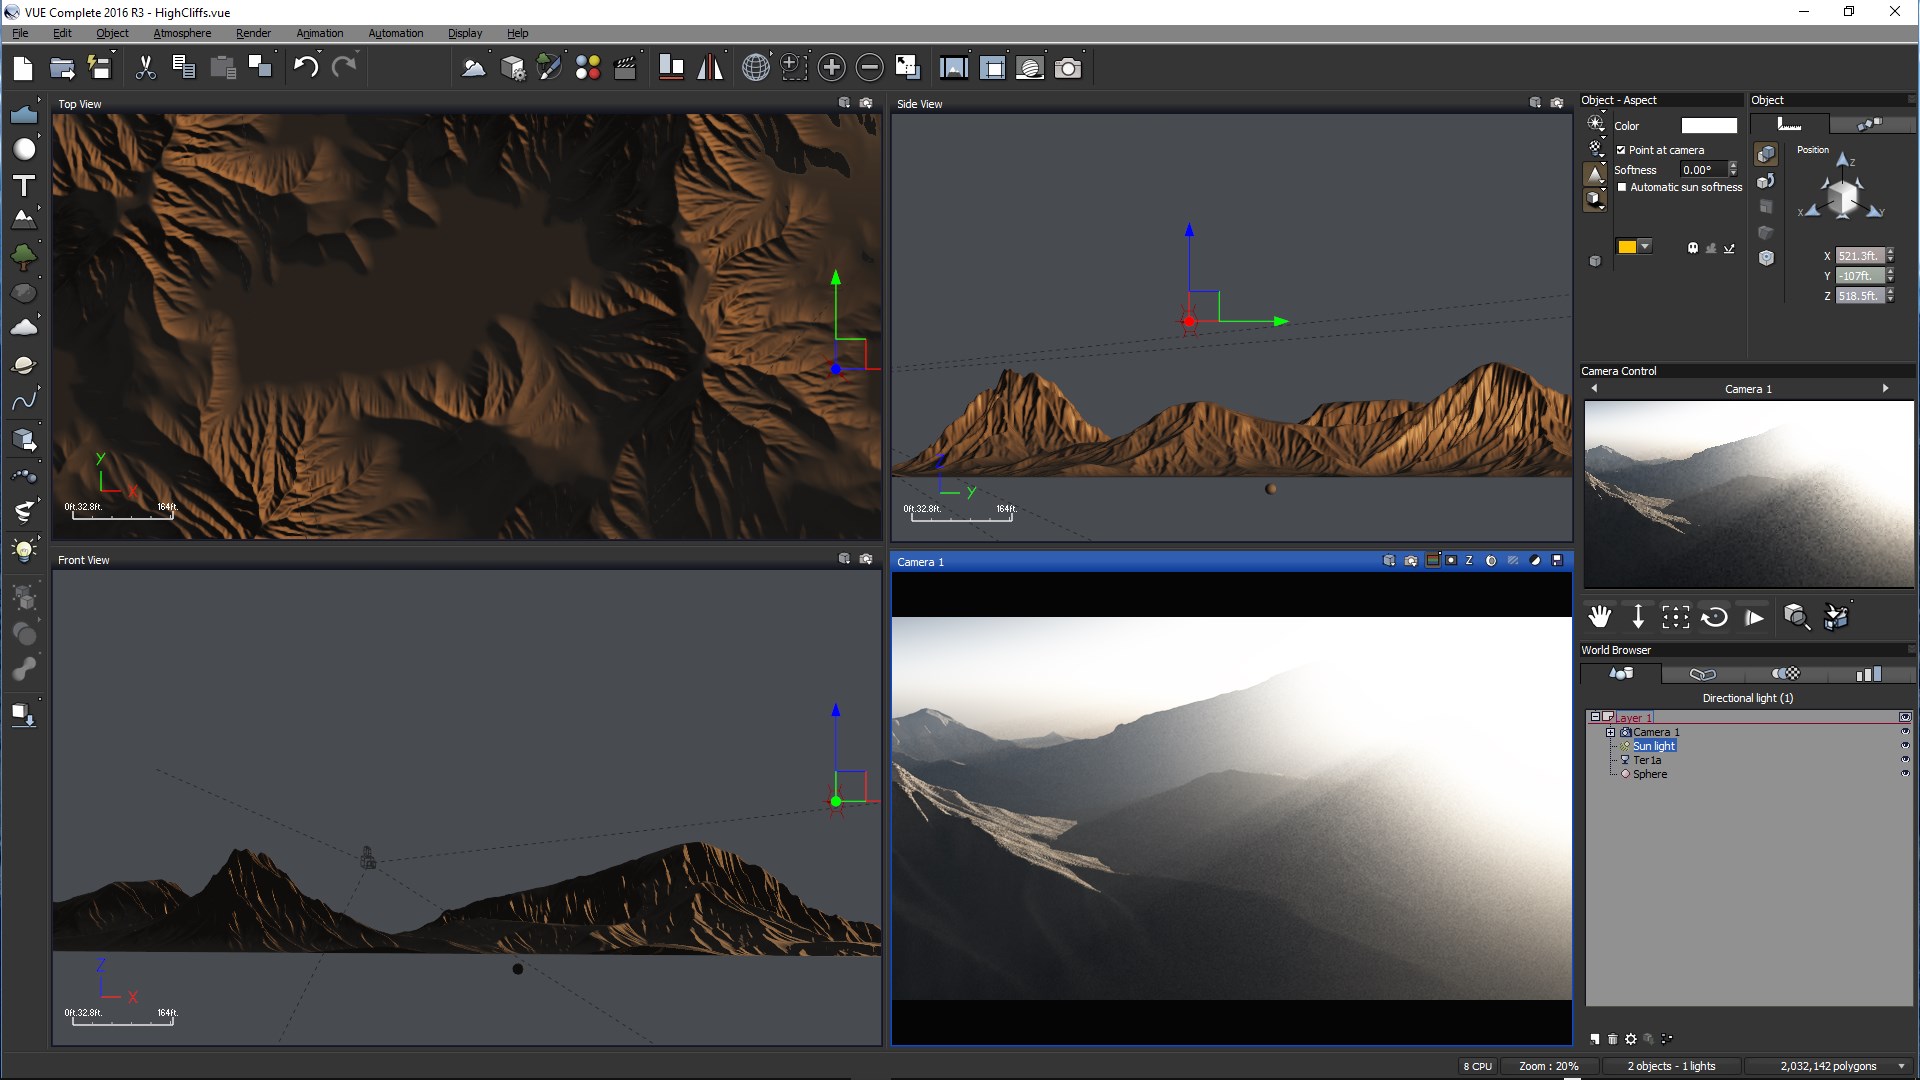This screenshot has width=1920, height=1080.
Task: Open the Atmosphere menu
Action: click(x=182, y=33)
